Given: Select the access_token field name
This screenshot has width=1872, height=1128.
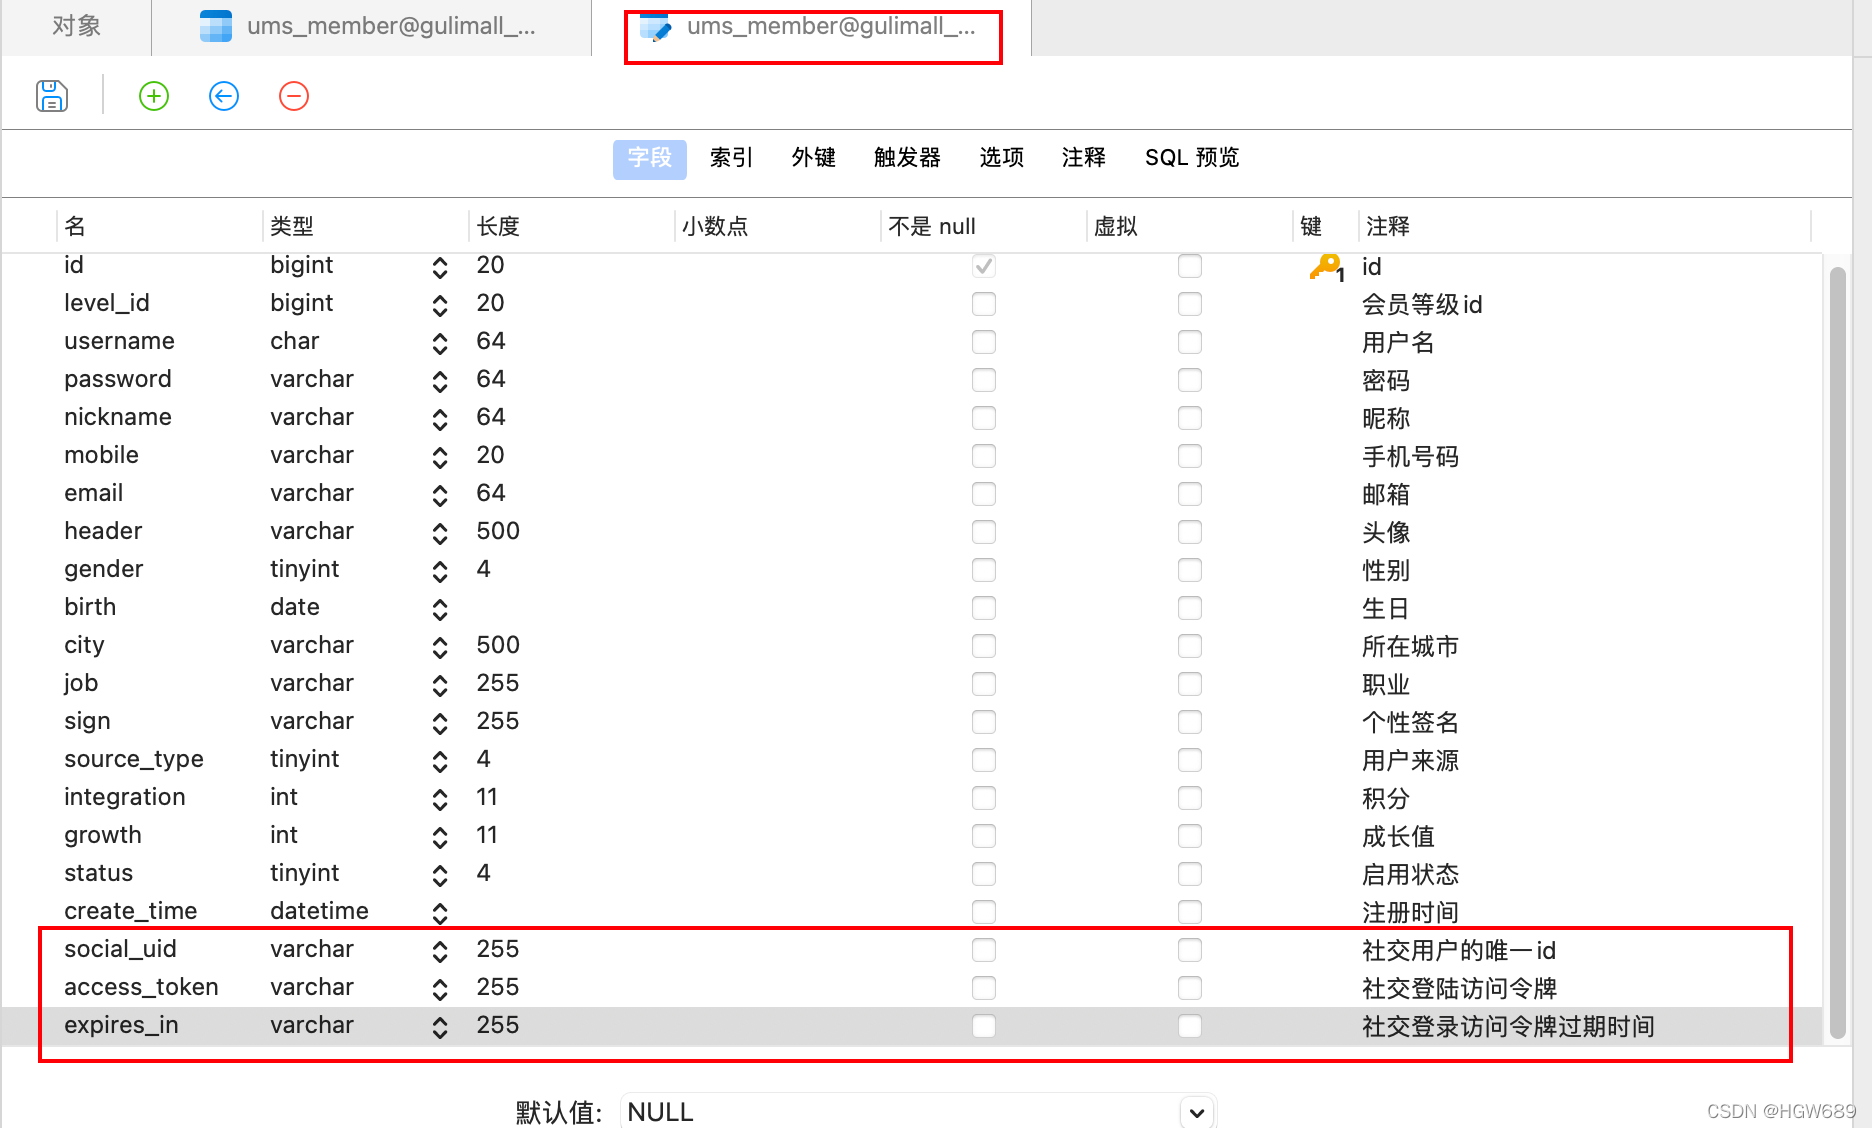Looking at the screenshot, I should [141, 987].
